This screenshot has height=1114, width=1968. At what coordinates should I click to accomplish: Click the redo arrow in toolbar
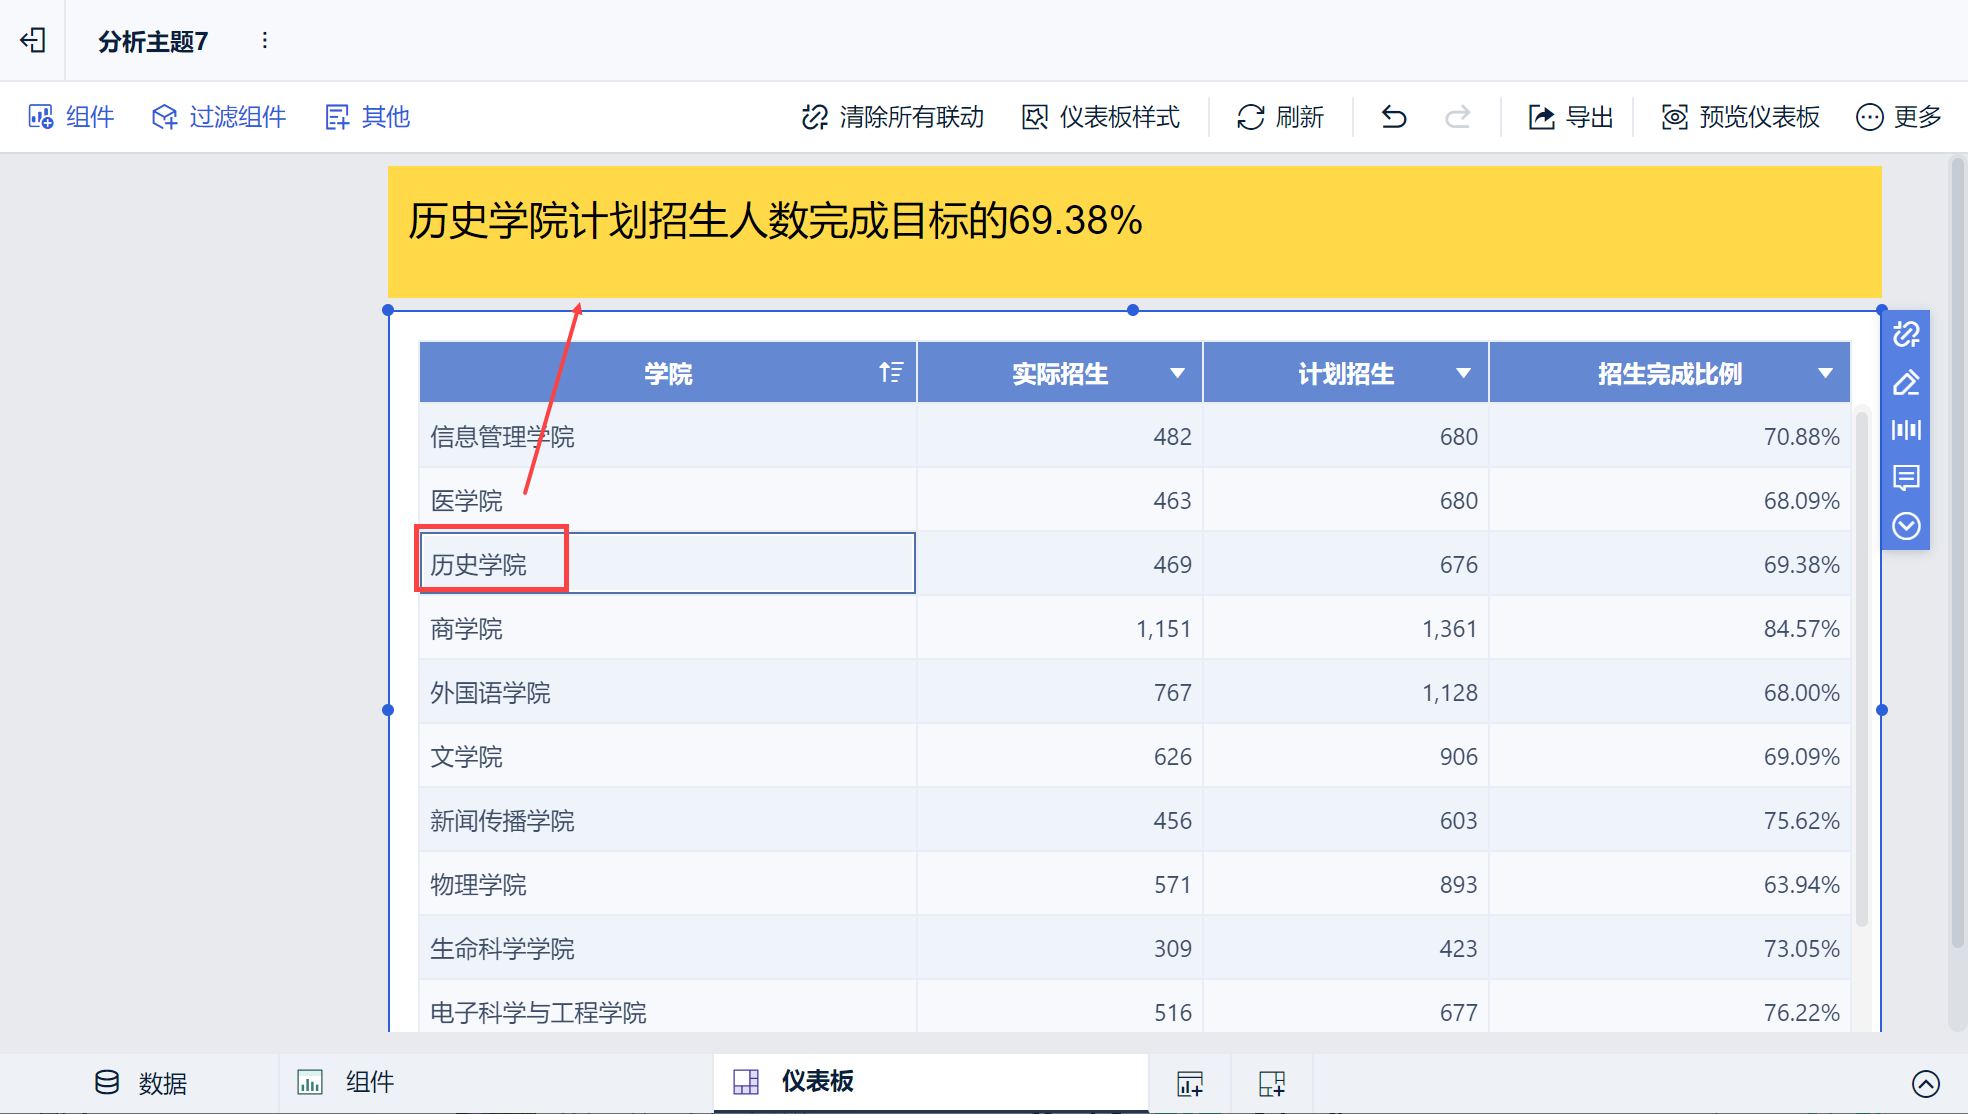(1457, 117)
